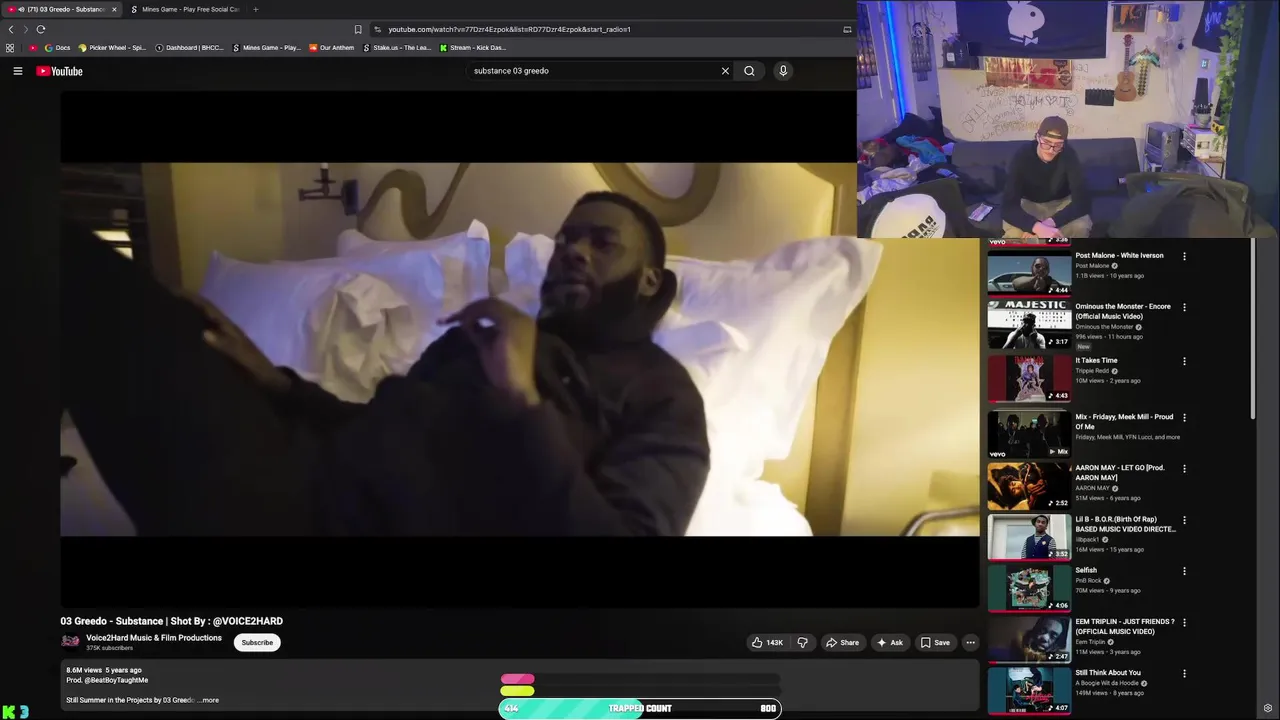Open EEM TRIPLIN - JUST FRIENDS ? thumbnail
Viewport: 1280px width, 720px height.
pos(1029,639)
